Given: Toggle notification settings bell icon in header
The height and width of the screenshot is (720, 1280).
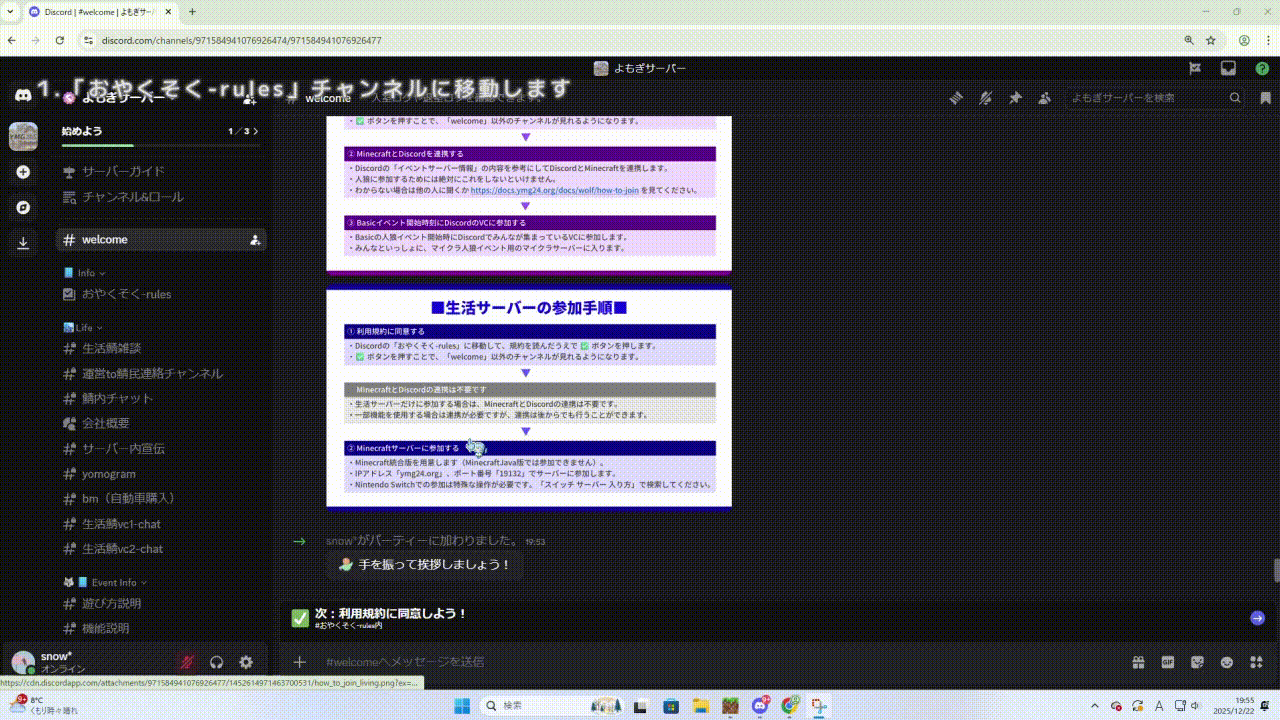Looking at the screenshot, I should tap(985, 98).
